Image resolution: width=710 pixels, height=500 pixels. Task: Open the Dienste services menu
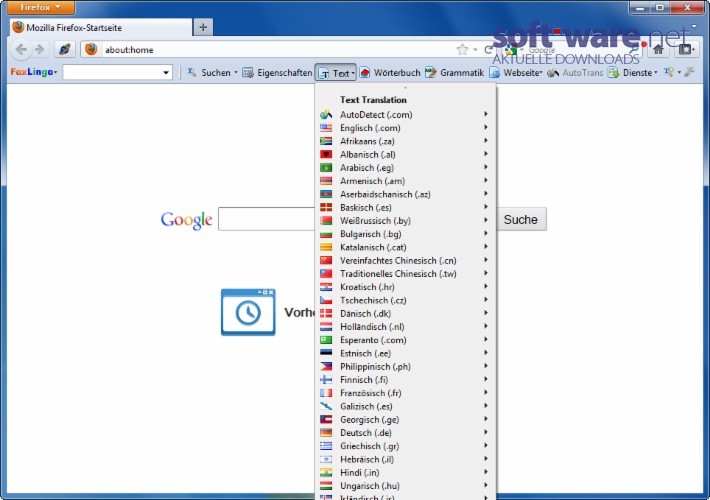pyautogui.click(x=633, y=72)
